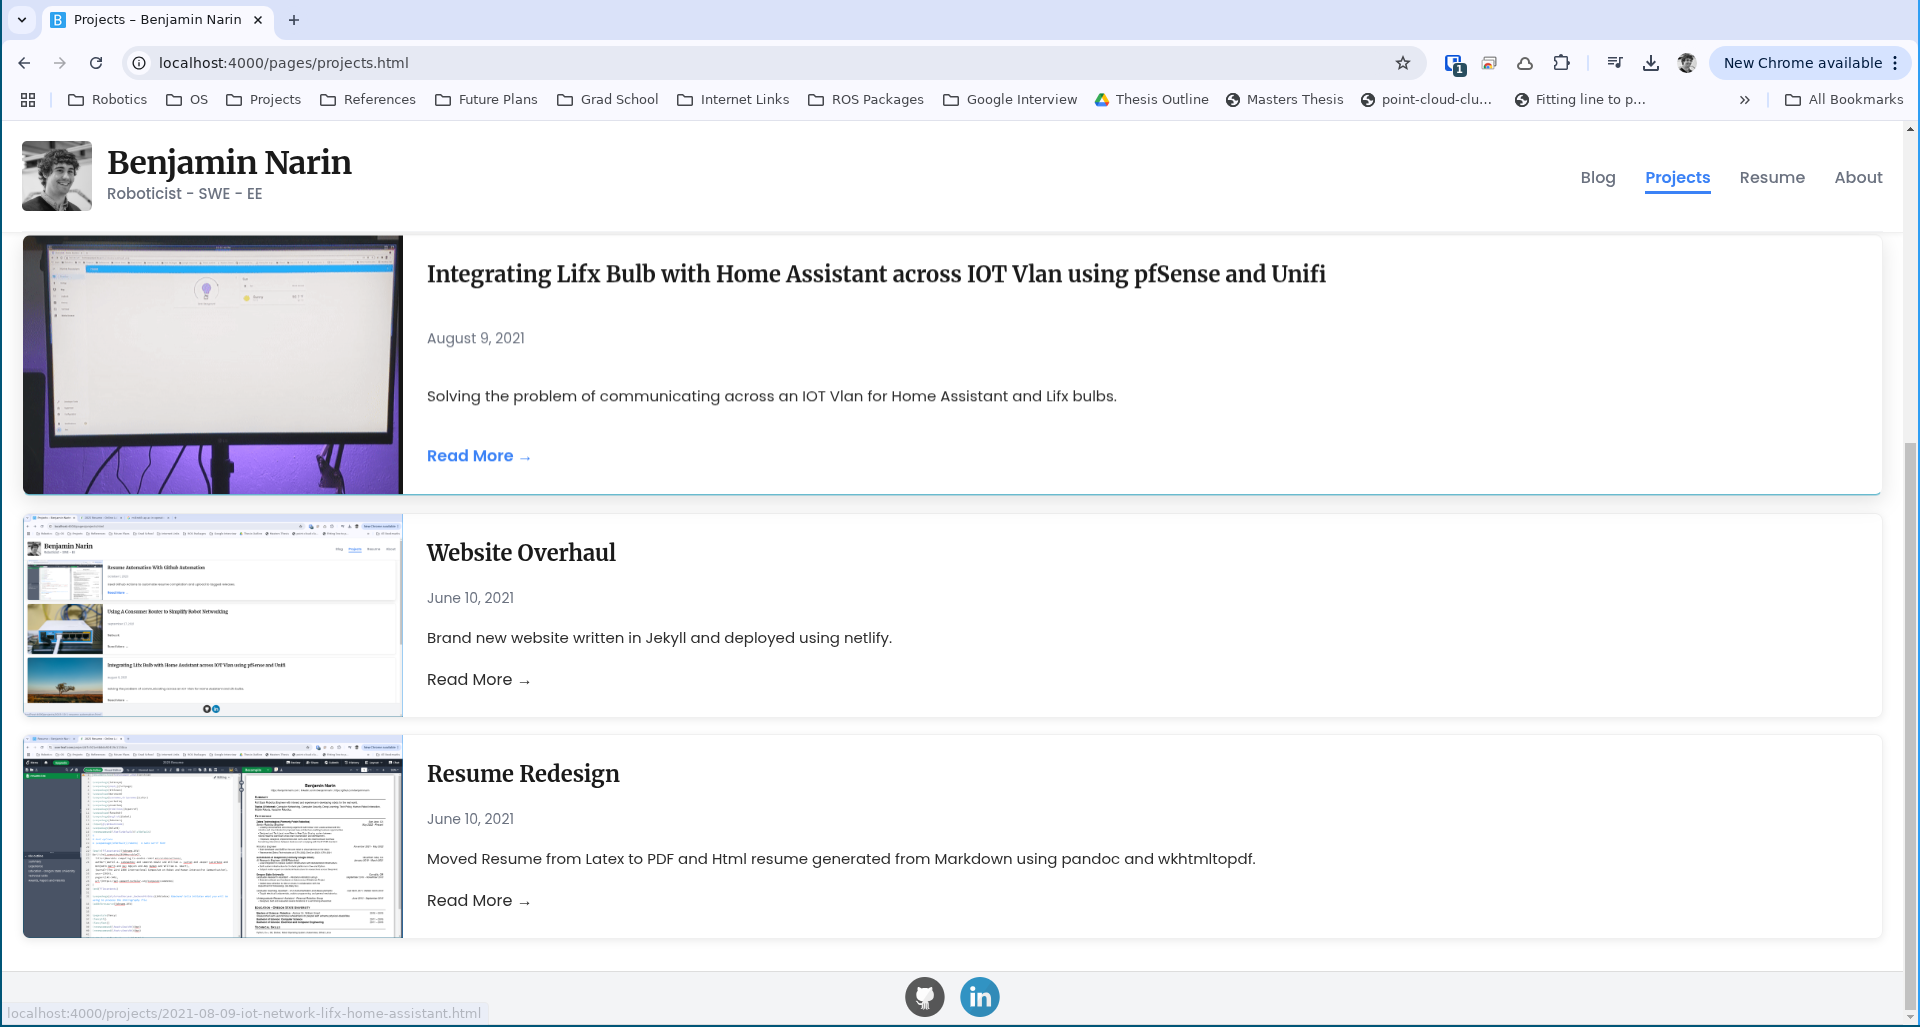Open the media controls icon
The image size is (1920, 1027).
[x=1615, y=63]
